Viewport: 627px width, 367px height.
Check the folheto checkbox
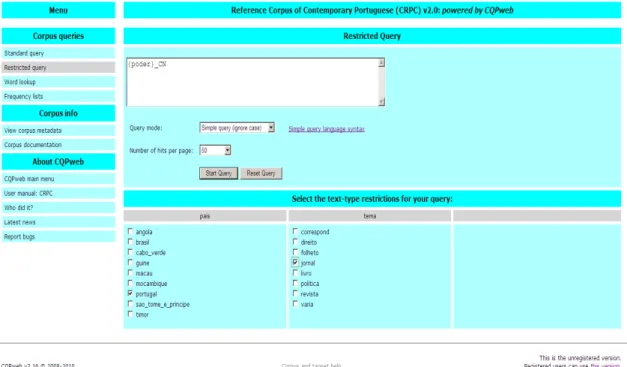click(295, 252)
